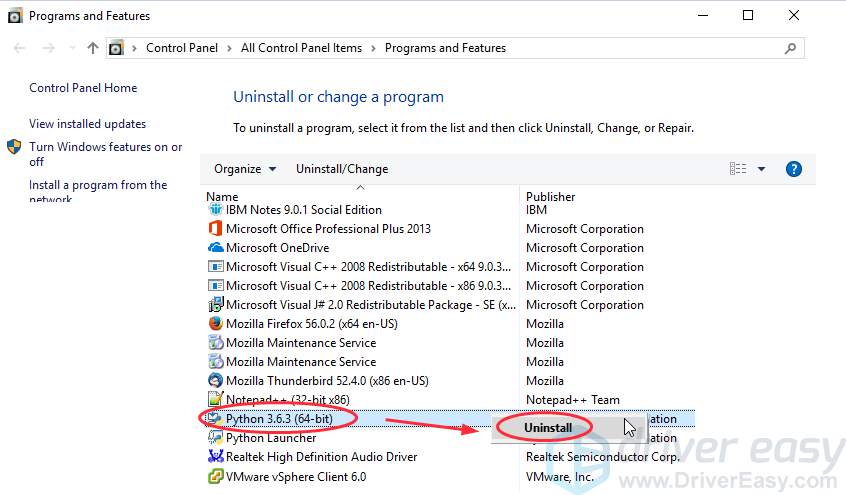Open help with the blue question mark
846x495 pixels.
794,169
